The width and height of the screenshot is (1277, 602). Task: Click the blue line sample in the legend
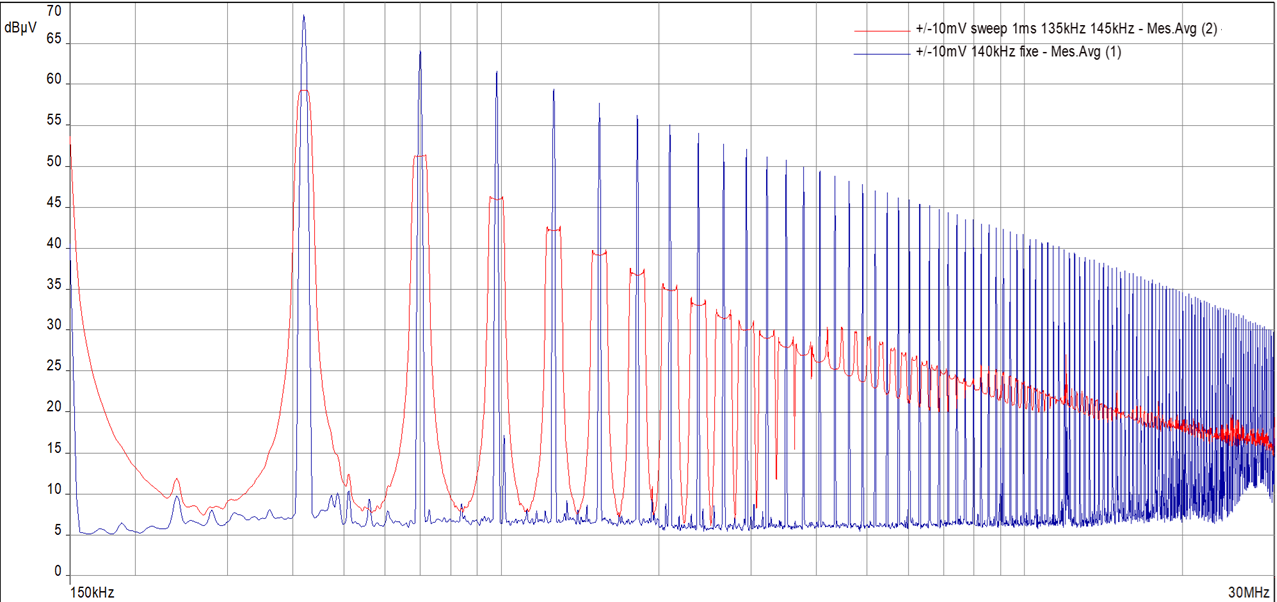coord(882,54)
